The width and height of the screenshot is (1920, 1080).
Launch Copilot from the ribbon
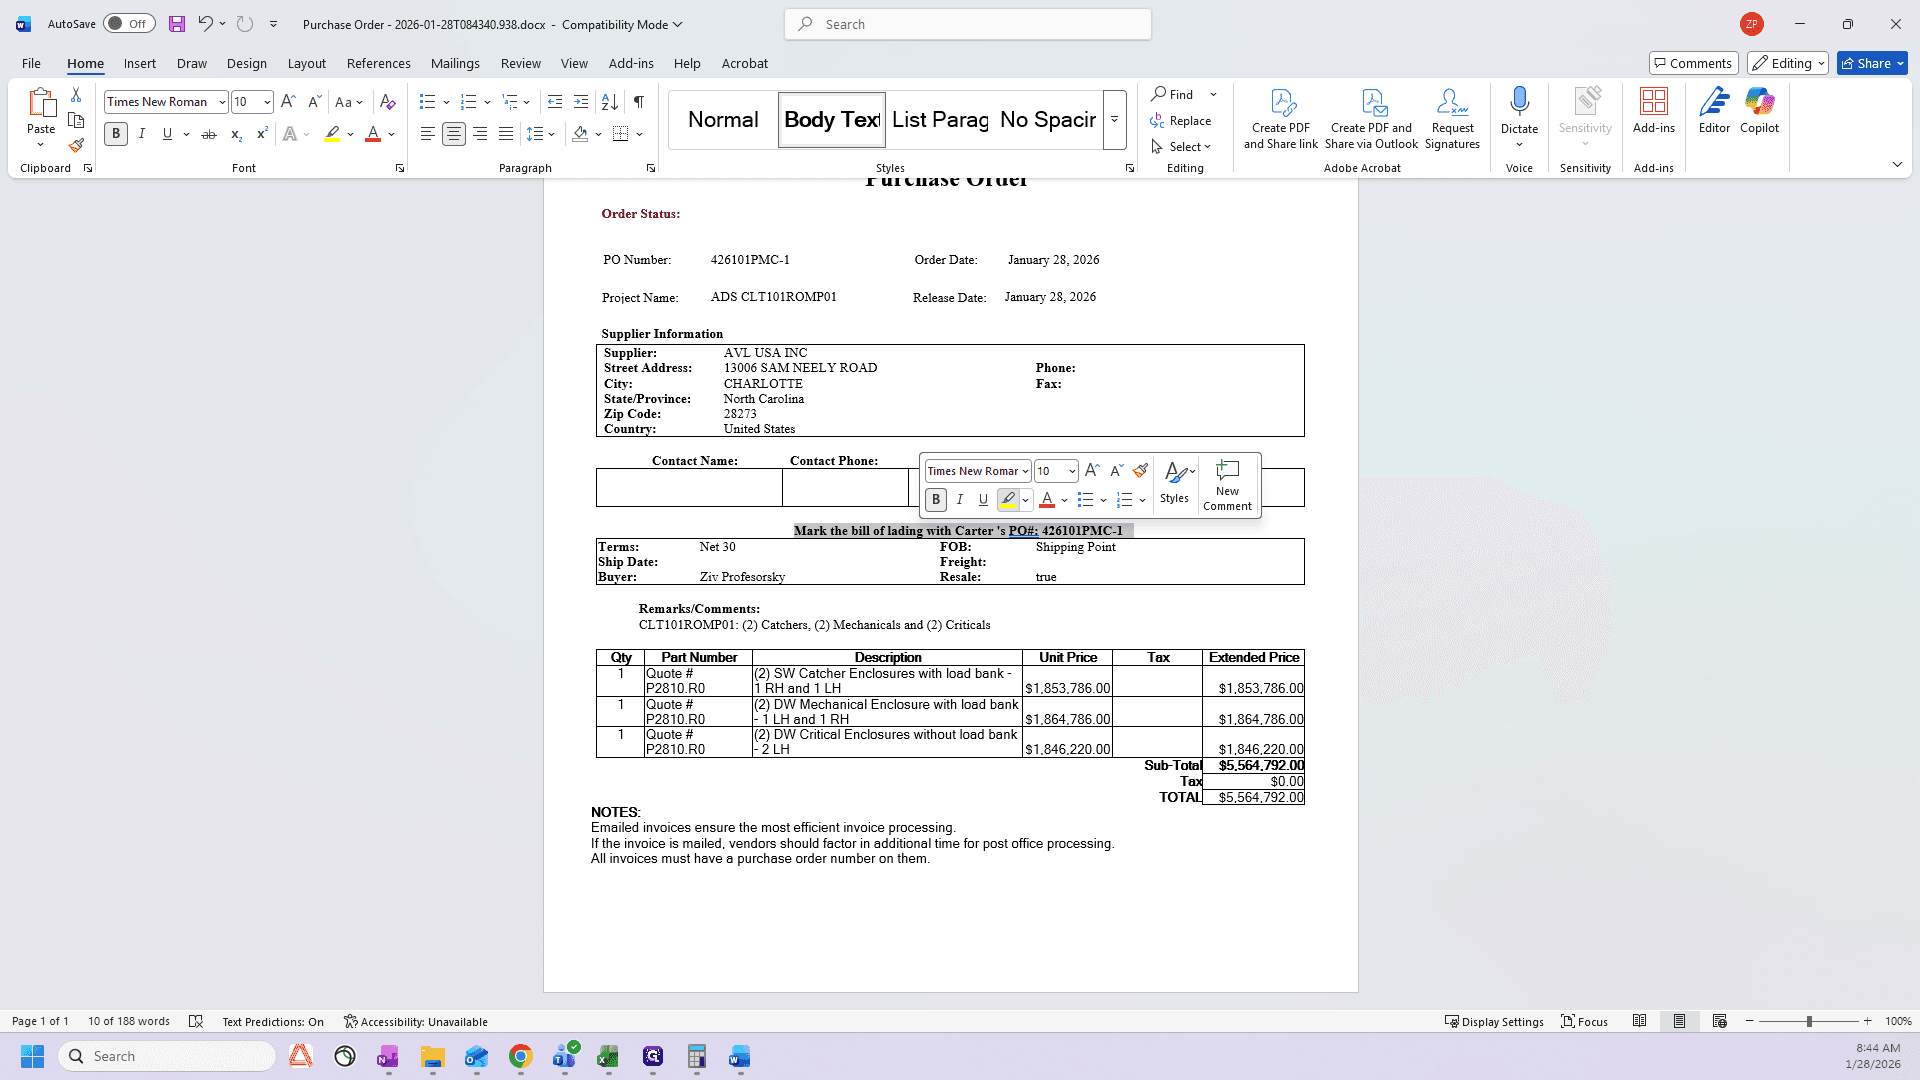pyautogui.click(x=1759, y=111)
